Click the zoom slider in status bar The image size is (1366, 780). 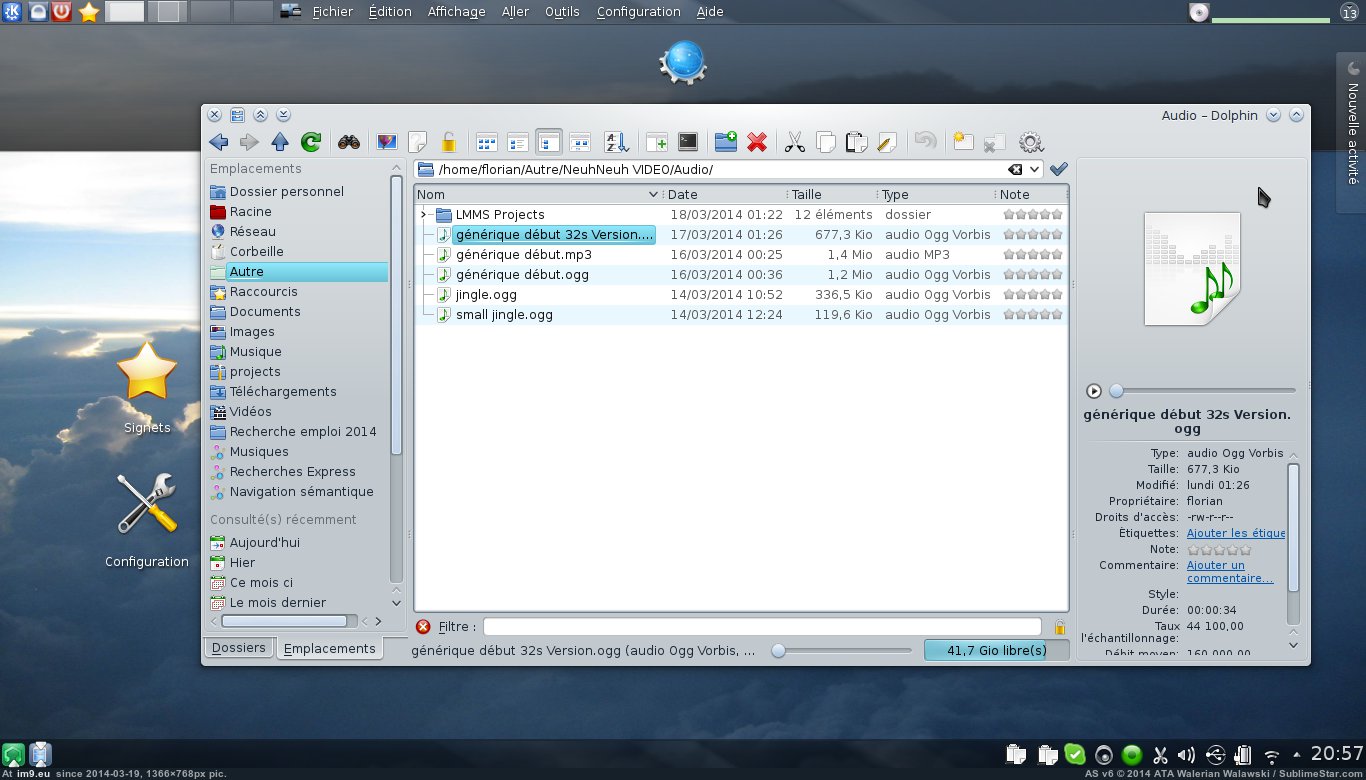[x=779, y=651]
